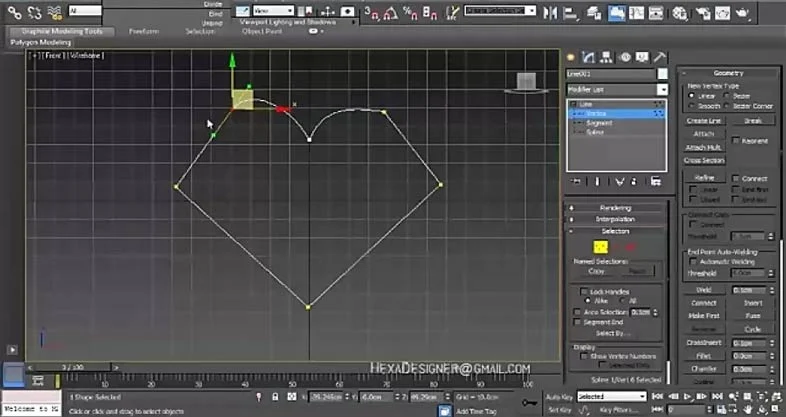Enable the Lock Handles checkbox
The image size is (786, 417).
click(583, 291)
